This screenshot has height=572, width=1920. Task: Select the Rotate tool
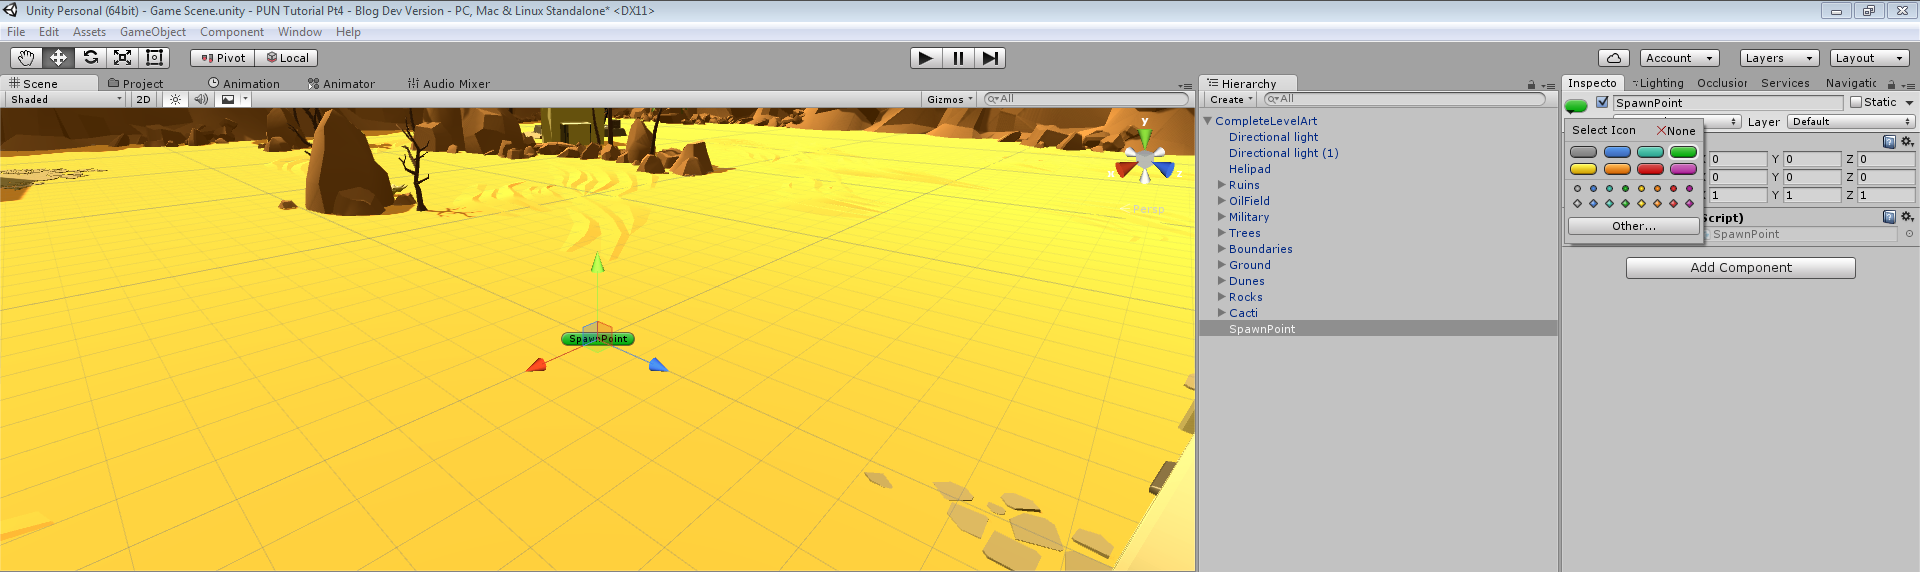pyautogui.click(x=90, y=58)
